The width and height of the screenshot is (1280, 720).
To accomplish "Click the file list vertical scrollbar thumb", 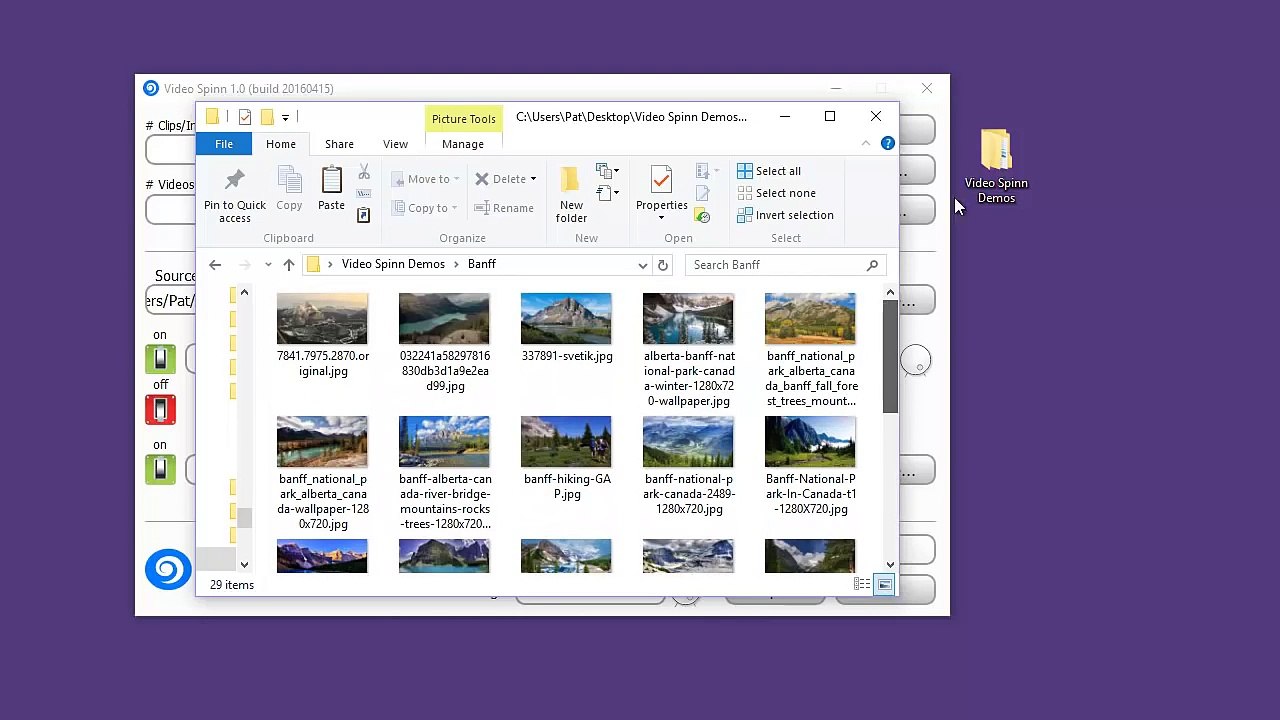I will 890,357.
